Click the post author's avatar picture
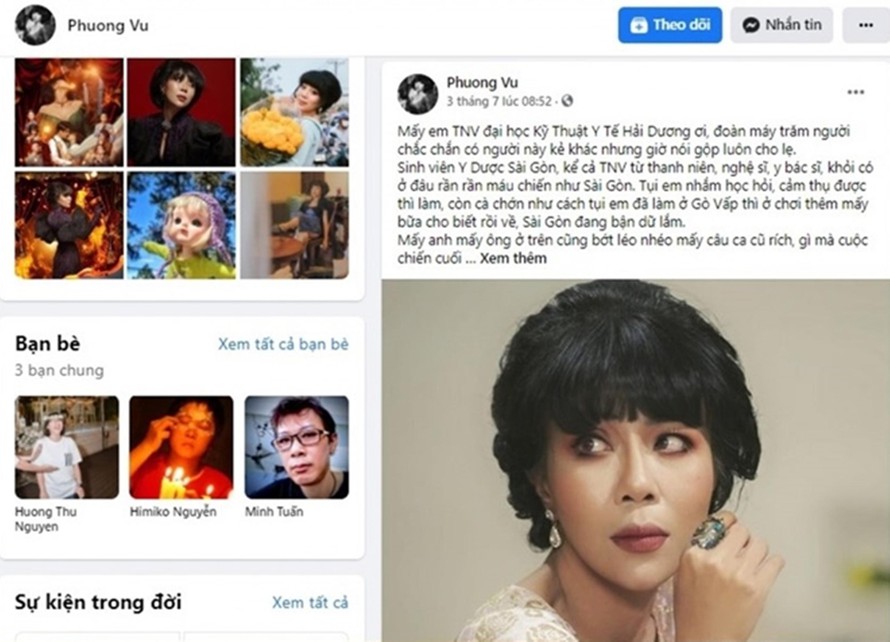The height and width of the screenshot is (642, 890). (418, 94)
